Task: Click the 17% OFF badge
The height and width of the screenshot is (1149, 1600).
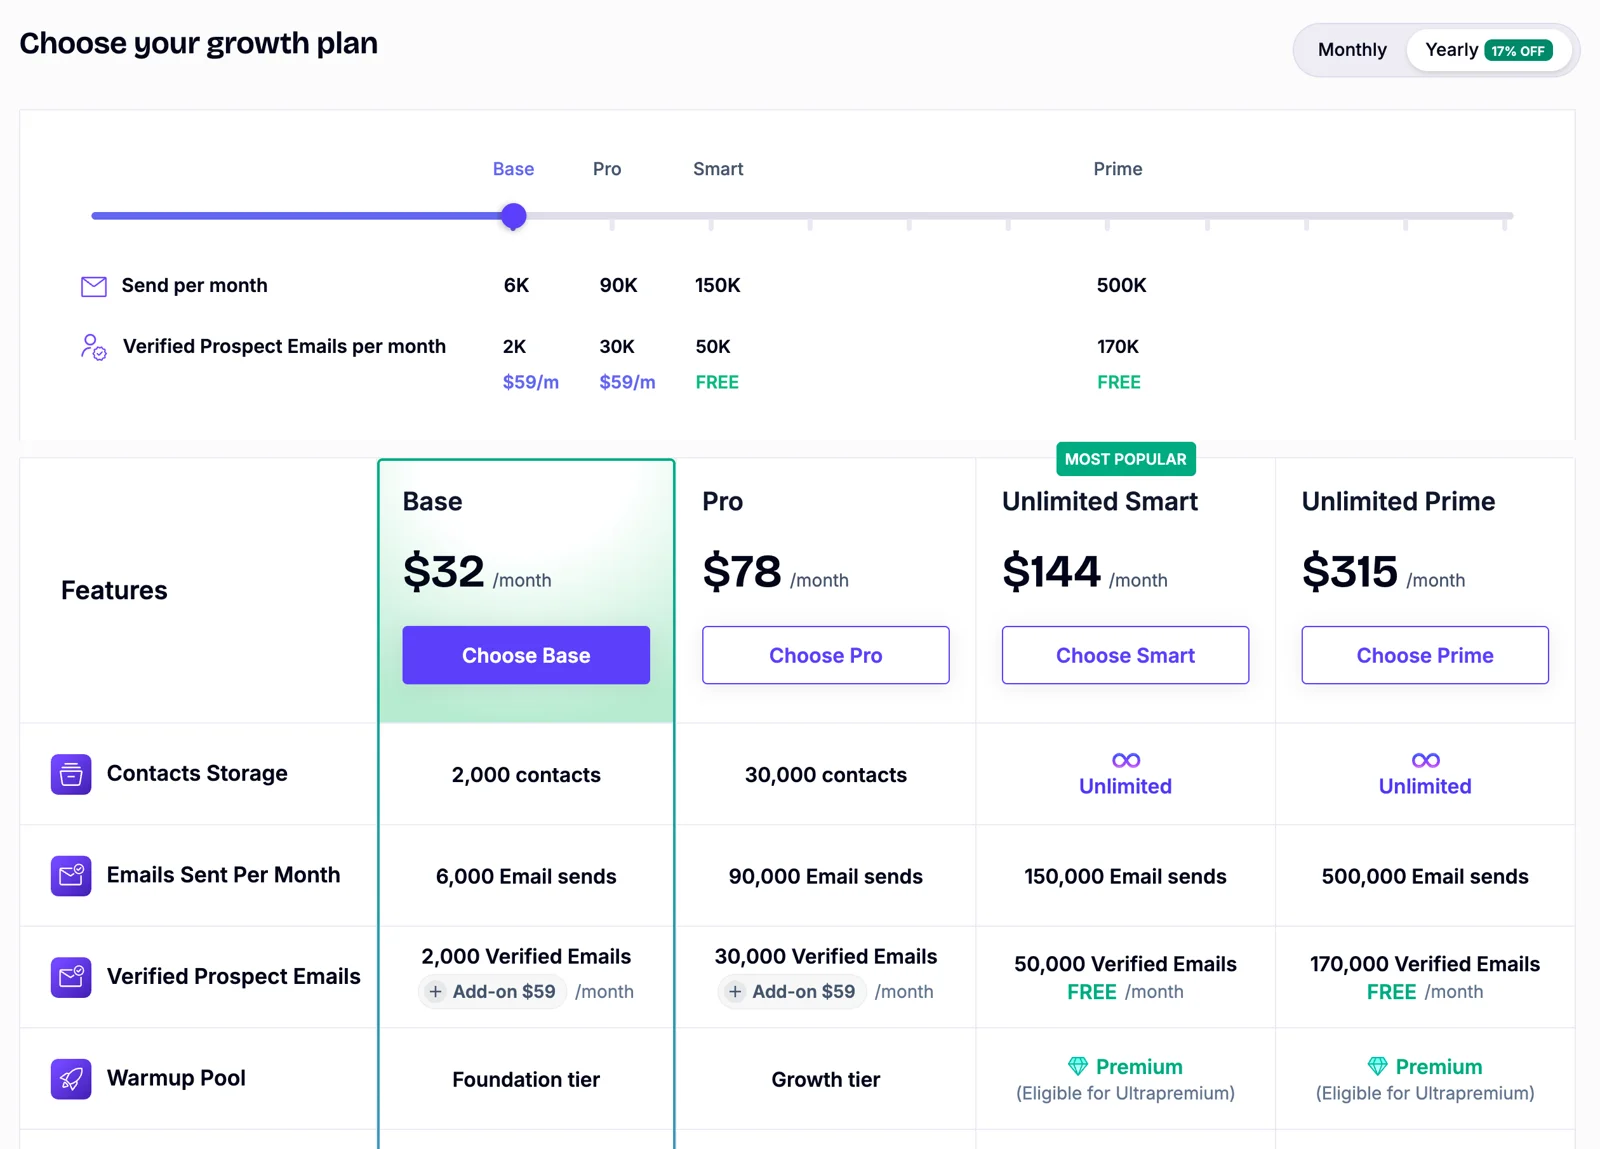Action: [x=1518, y=51]
